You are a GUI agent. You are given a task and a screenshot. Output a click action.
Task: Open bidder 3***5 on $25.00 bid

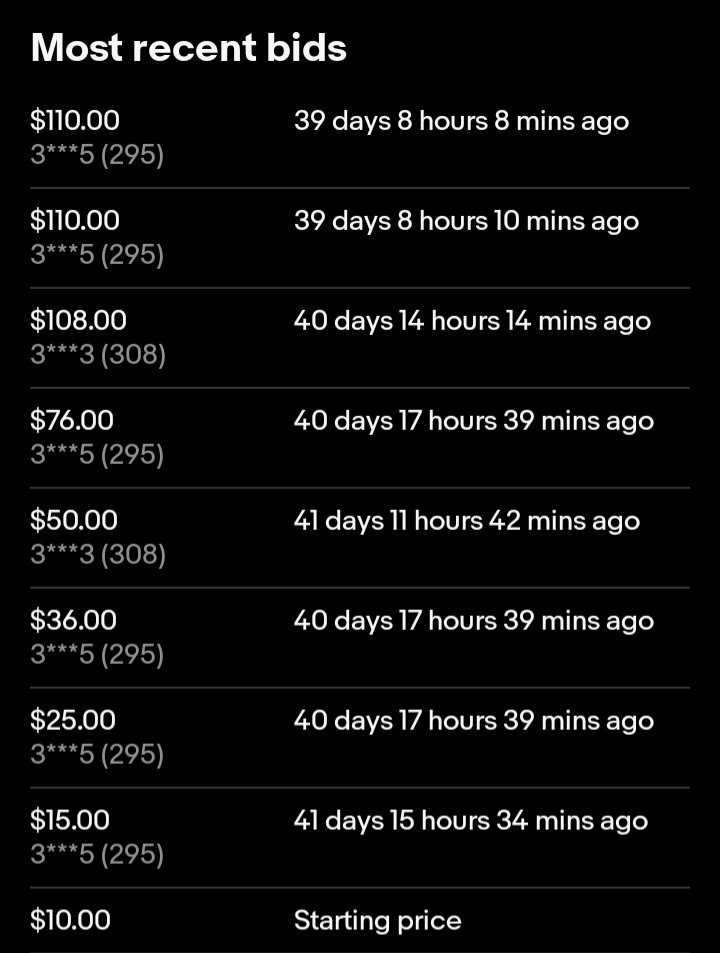(x=97, y=754)
